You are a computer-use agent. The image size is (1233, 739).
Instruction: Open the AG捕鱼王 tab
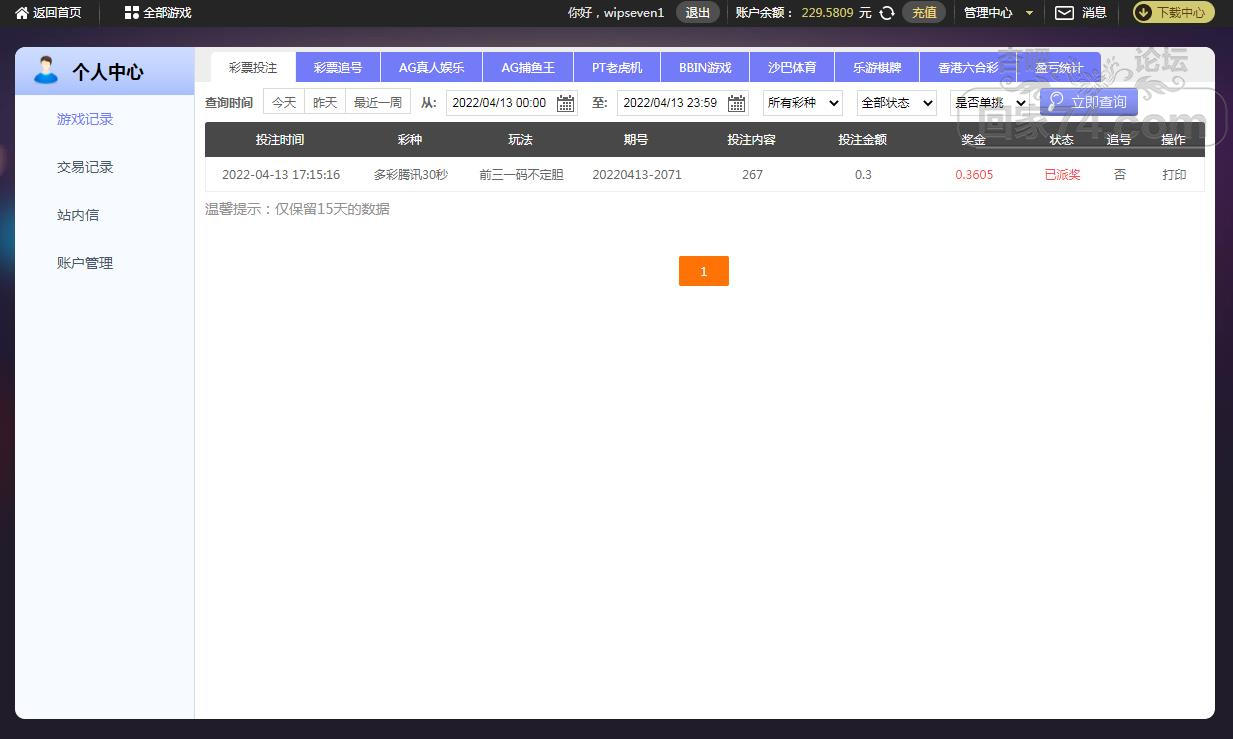pyautogui.click(x=528, y=68)
